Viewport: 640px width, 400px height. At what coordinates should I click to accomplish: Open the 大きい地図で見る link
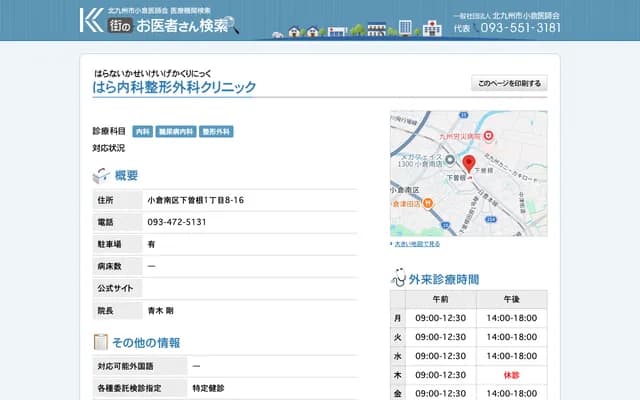(x=416, y=243)
